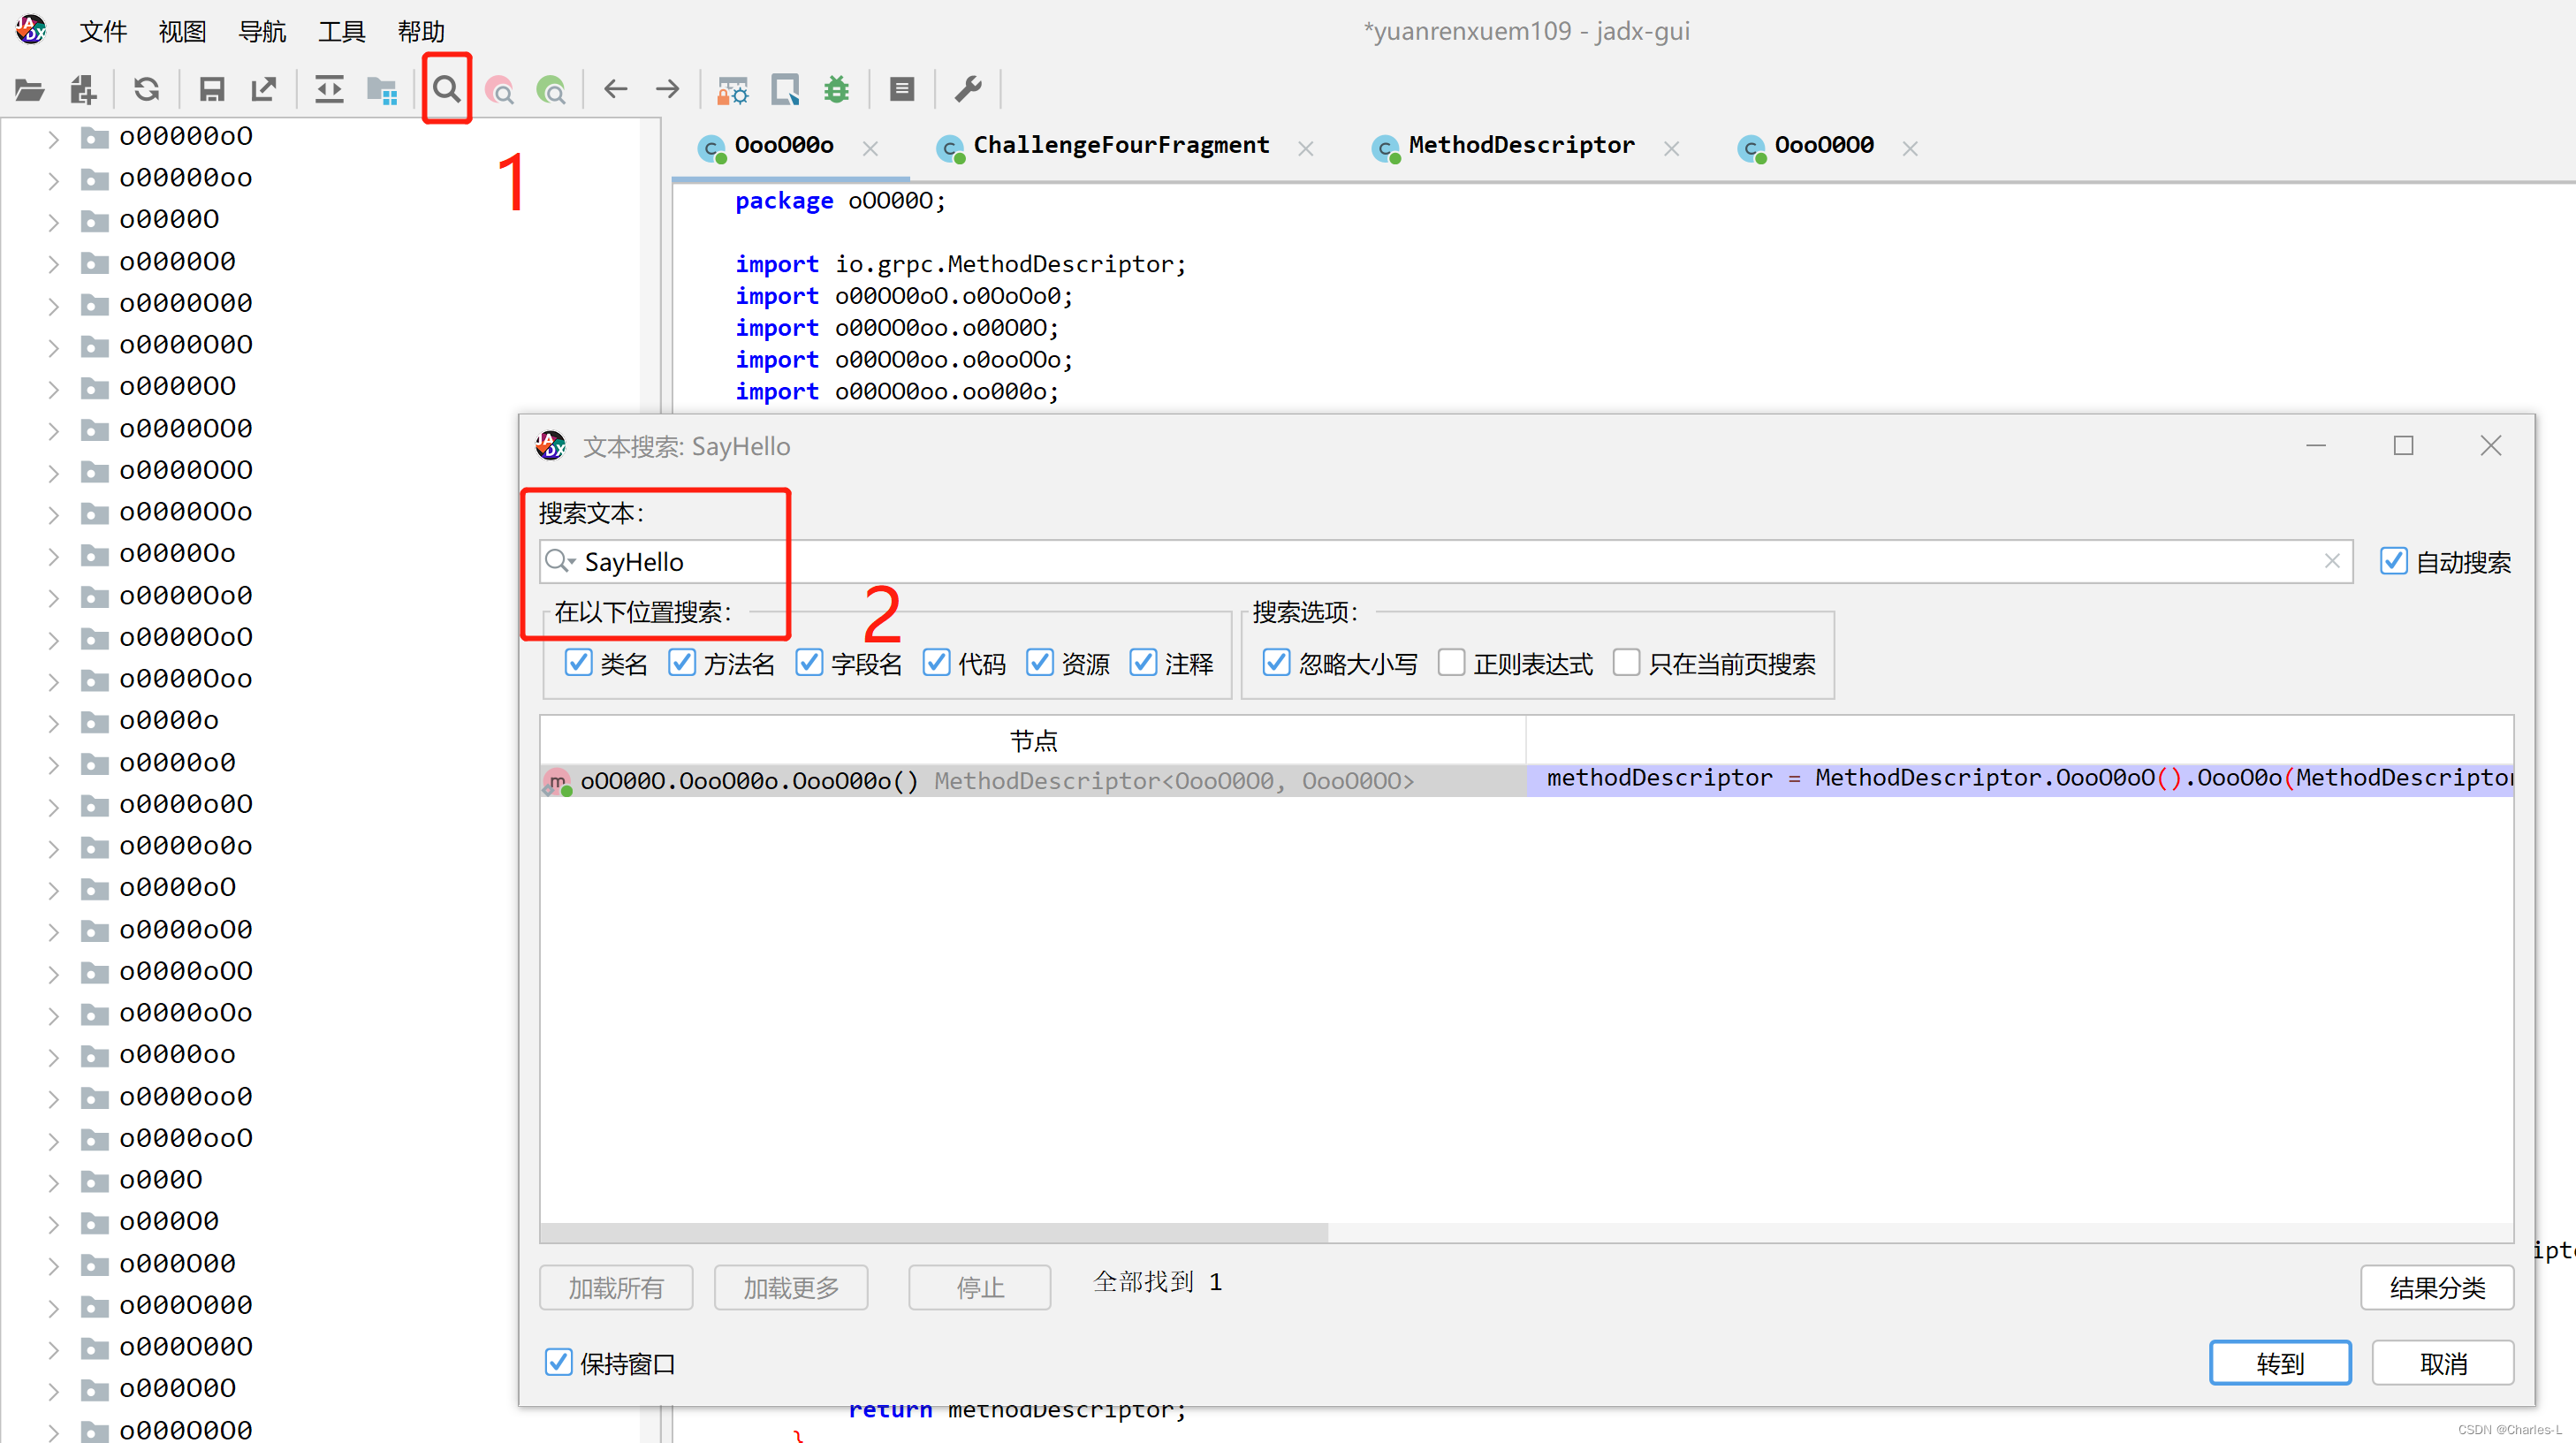Viewport: 2576px width, 1443px height.
Task: Open the class search tool
Action: [500, 89]
